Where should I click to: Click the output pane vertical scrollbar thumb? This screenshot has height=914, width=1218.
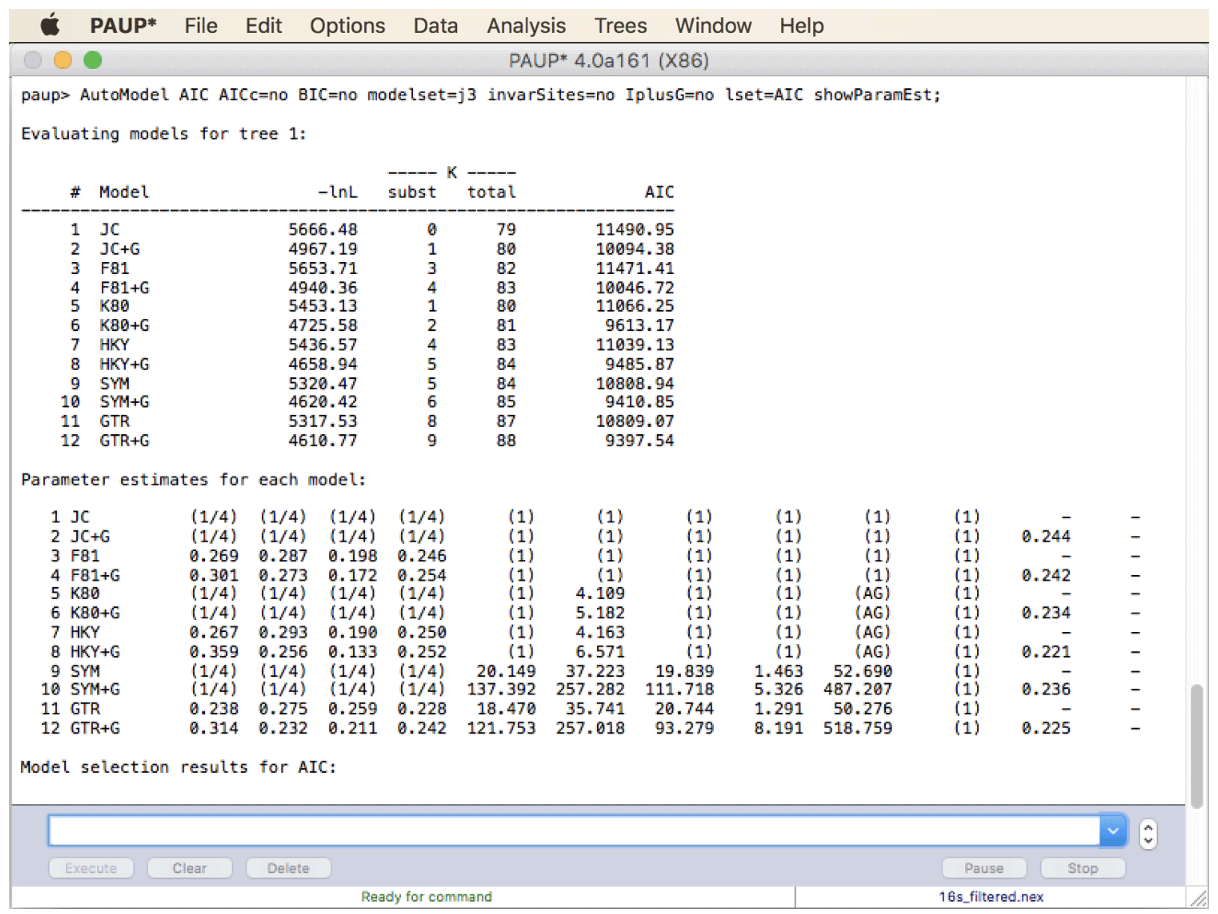1197,746
